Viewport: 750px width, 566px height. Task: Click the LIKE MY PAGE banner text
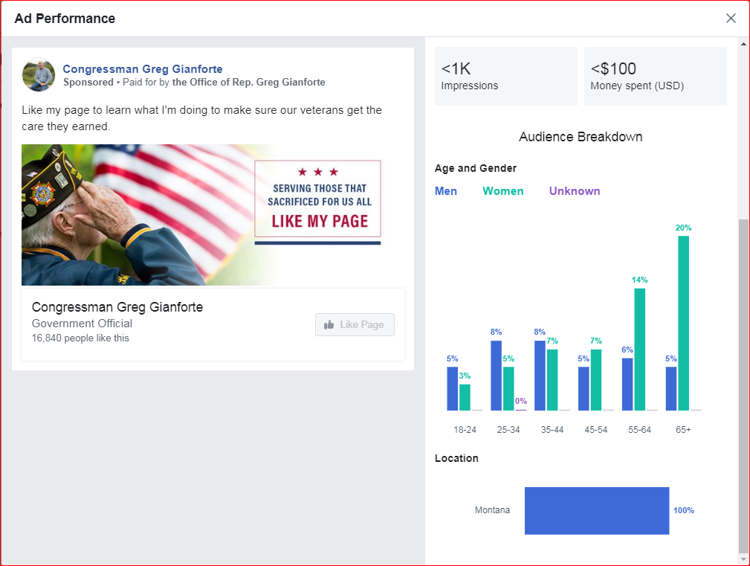320,222
